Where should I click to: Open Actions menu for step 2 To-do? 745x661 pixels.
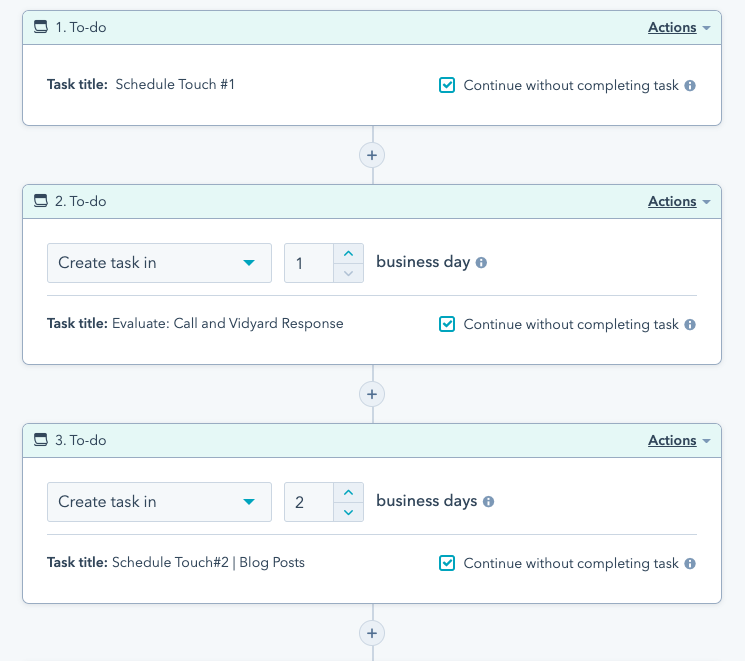tap(678, 202)
